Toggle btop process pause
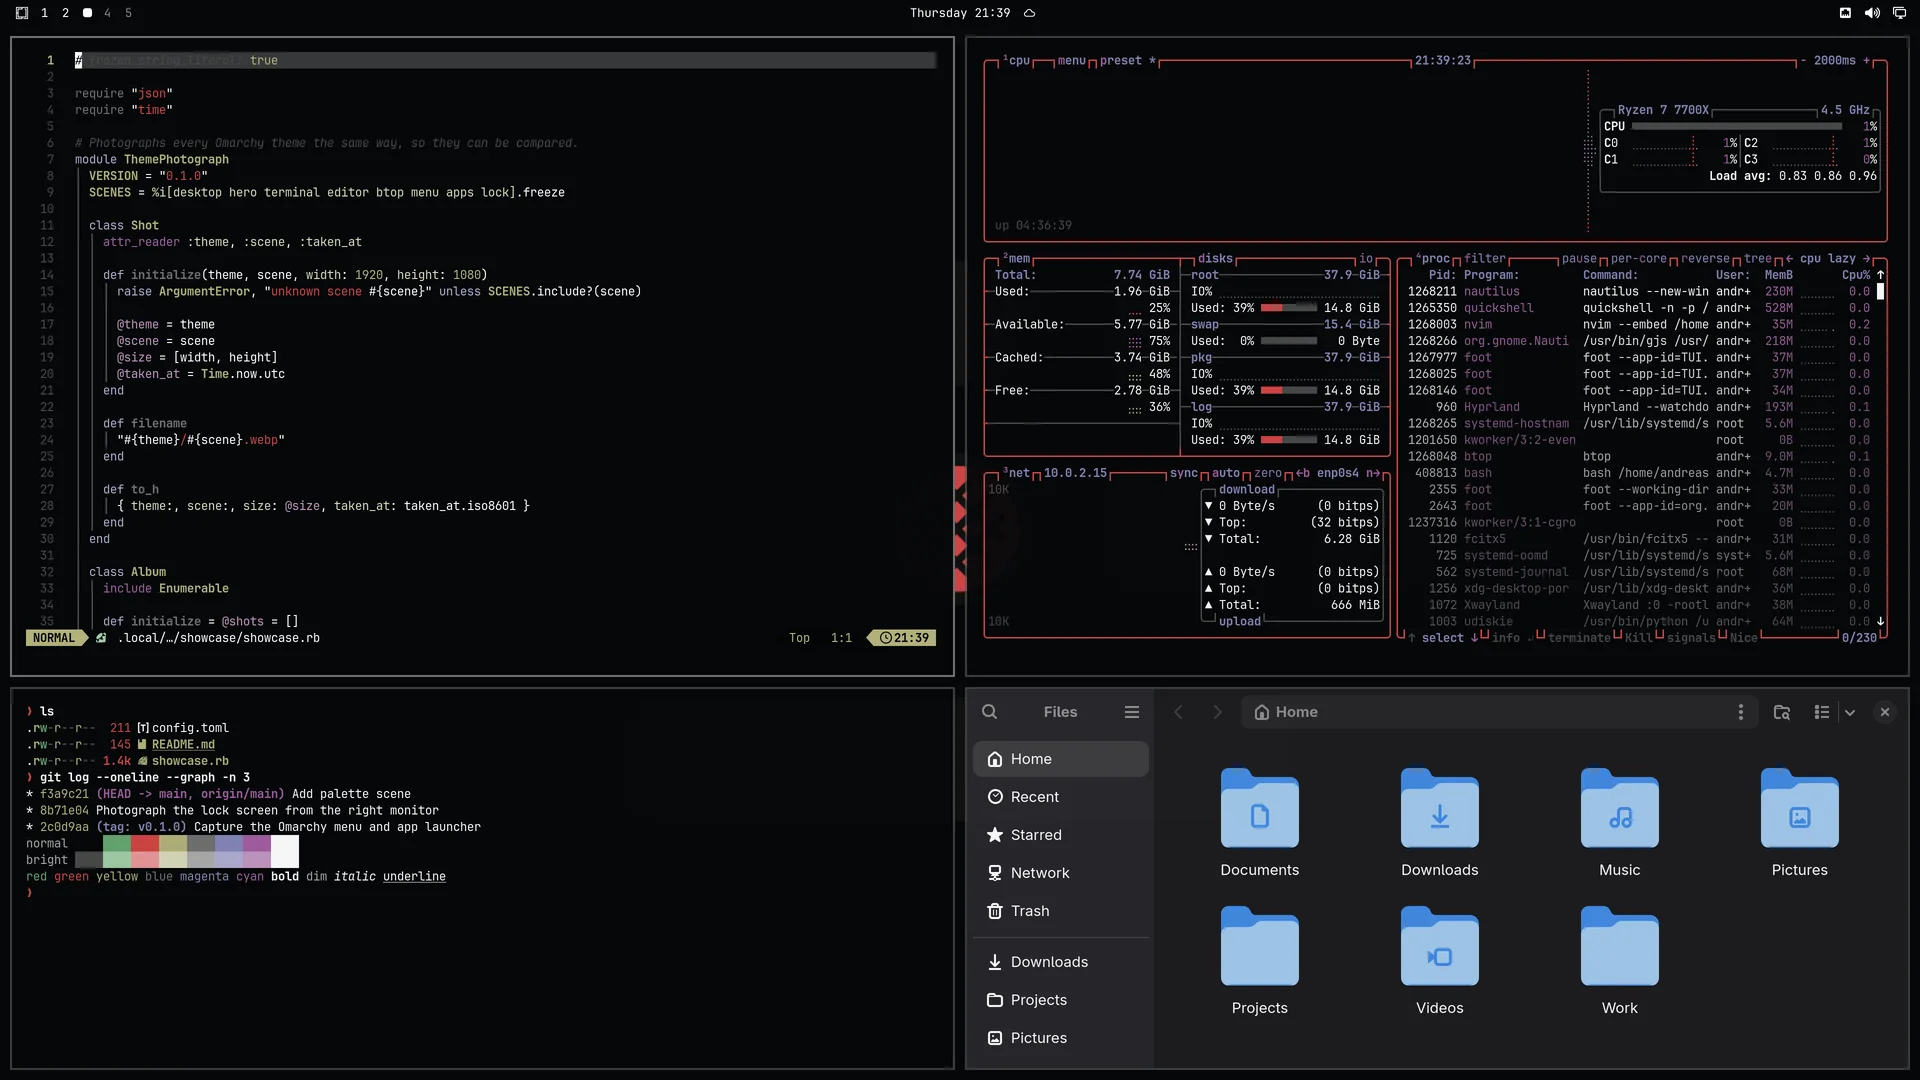 tap(1579, 259)
